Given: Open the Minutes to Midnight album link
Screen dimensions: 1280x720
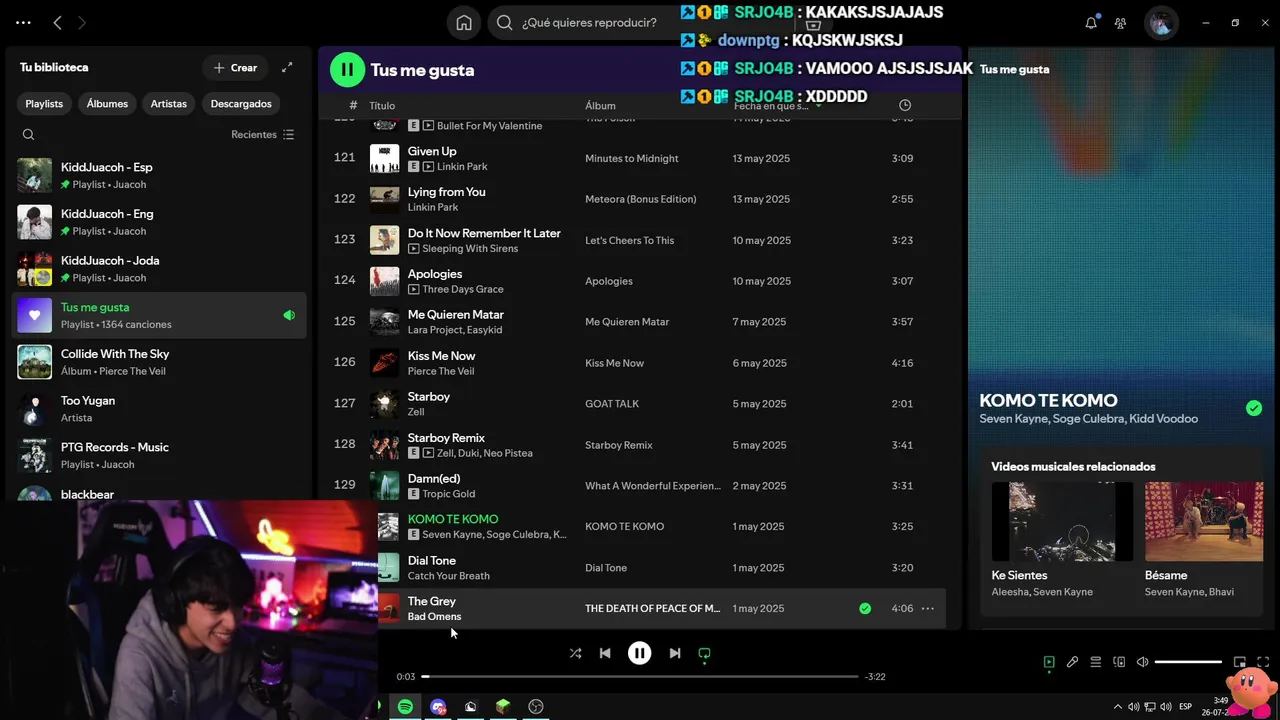Looking at the screenshot, I should (x=631, y=158).
